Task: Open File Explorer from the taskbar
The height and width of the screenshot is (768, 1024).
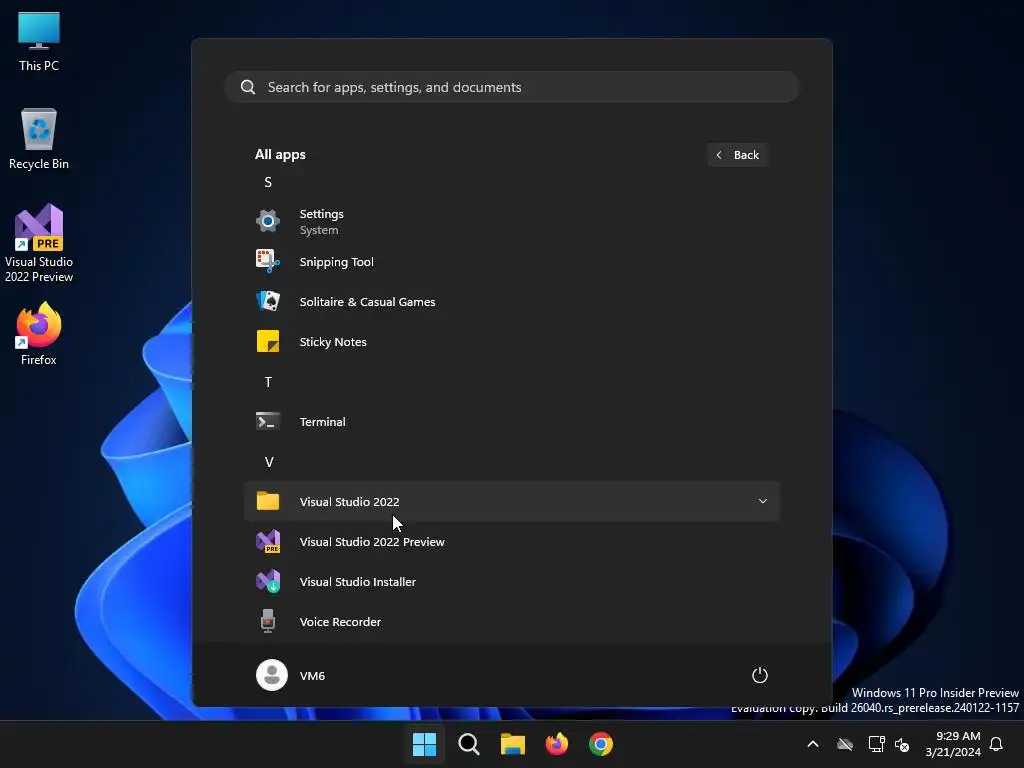Action: (x=513, y=744)
